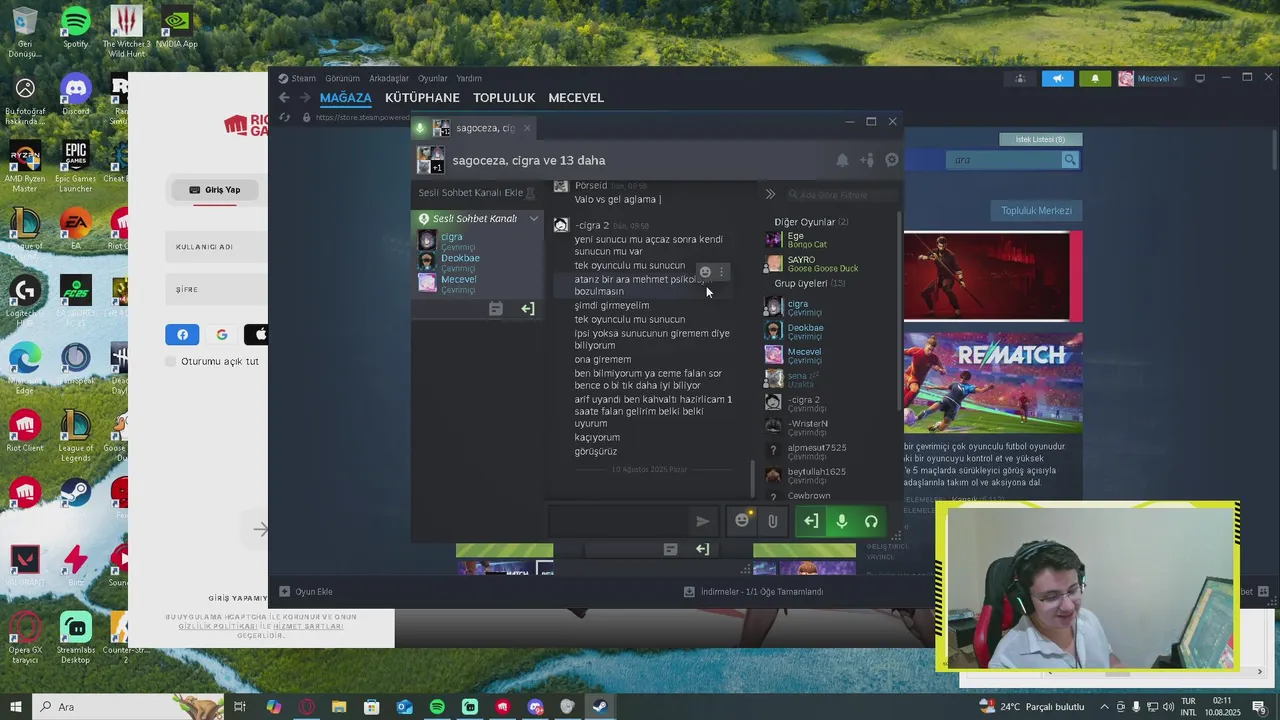Toggle chat notifications bell in group header
Screen dimensions: 1280x720
coord(842,160)
